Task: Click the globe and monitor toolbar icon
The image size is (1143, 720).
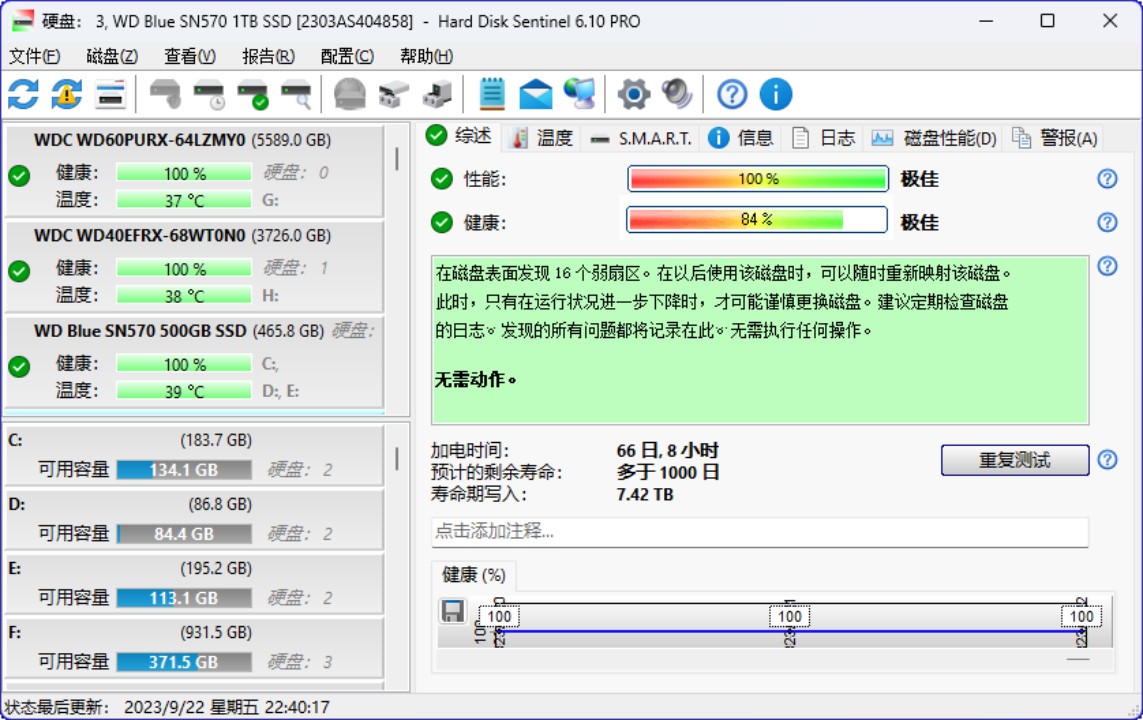Action: point(580,94)
